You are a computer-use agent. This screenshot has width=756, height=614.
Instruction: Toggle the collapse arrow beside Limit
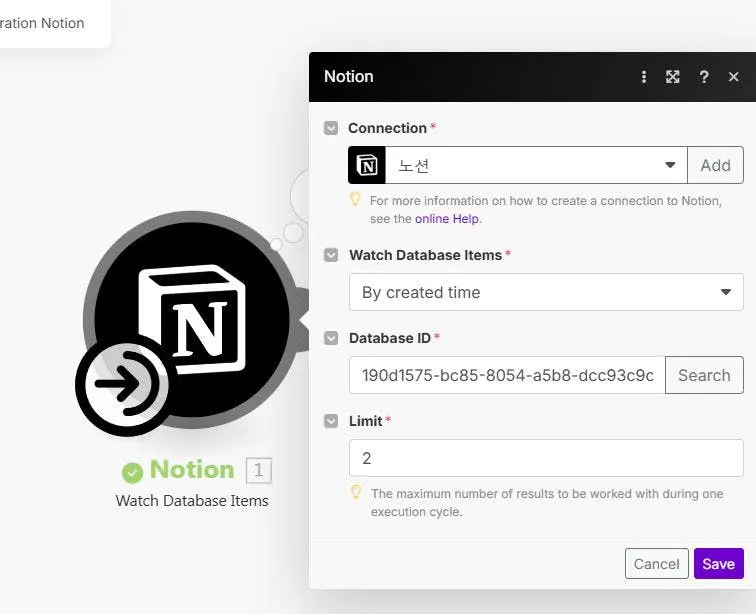331,421
